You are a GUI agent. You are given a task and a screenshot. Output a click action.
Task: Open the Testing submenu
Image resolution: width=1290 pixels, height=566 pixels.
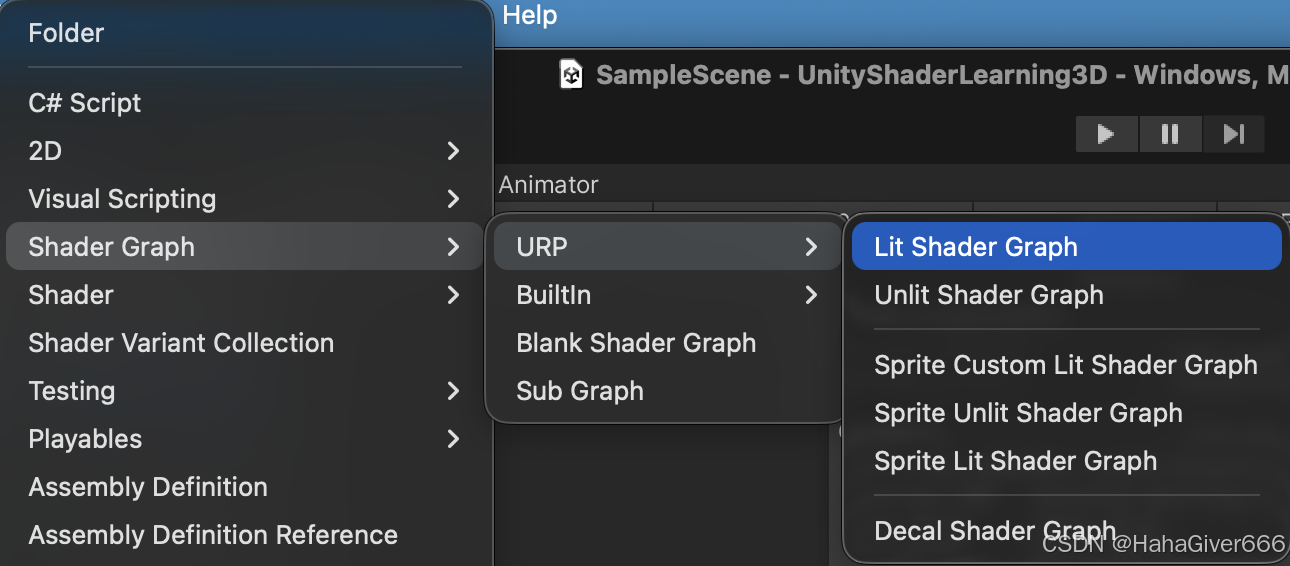click(x=72, y=391)
